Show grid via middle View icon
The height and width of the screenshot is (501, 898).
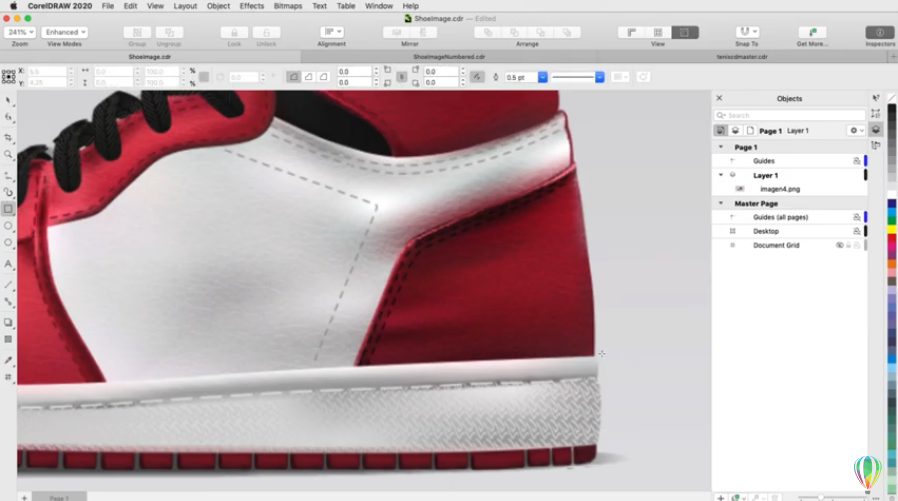(x=658, y=33)
